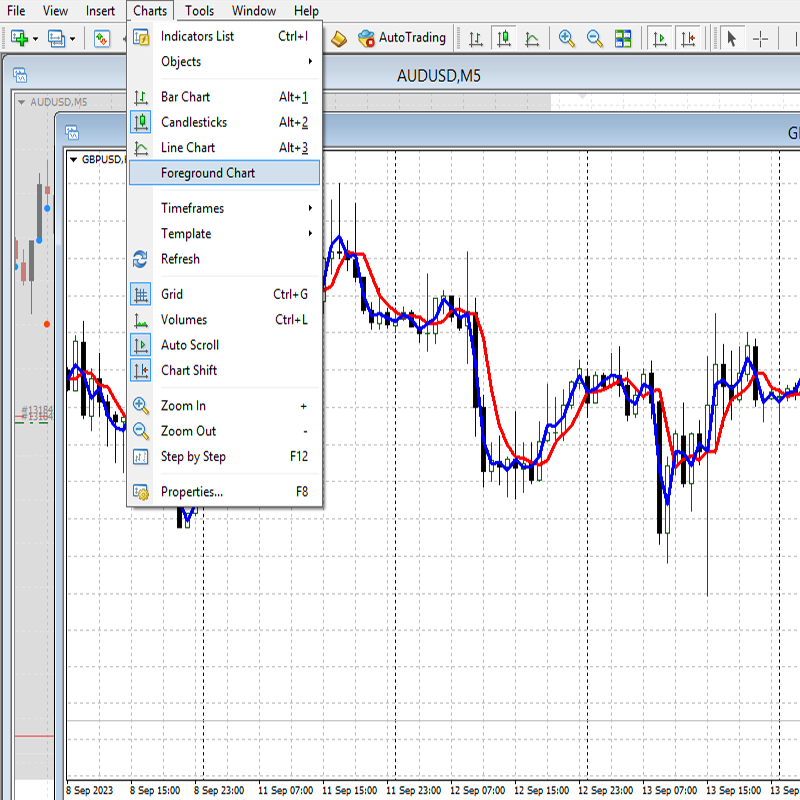Click the AutoTrading button
Screen dimensions: 800x800
402,38
